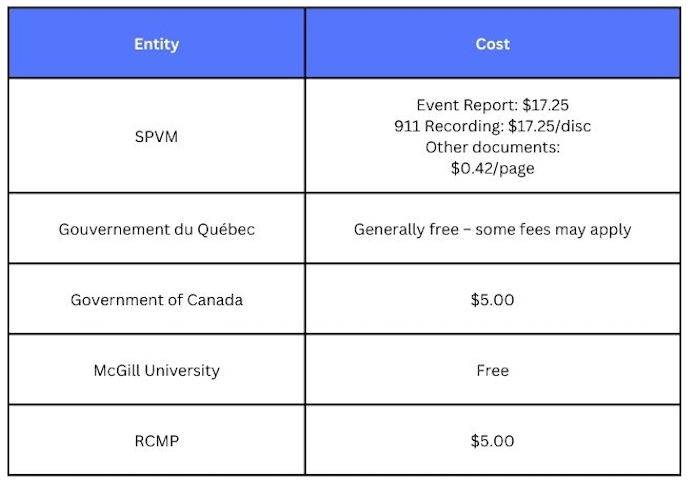
Task: Click the Other documents line
Action: [x=493, y=147]
